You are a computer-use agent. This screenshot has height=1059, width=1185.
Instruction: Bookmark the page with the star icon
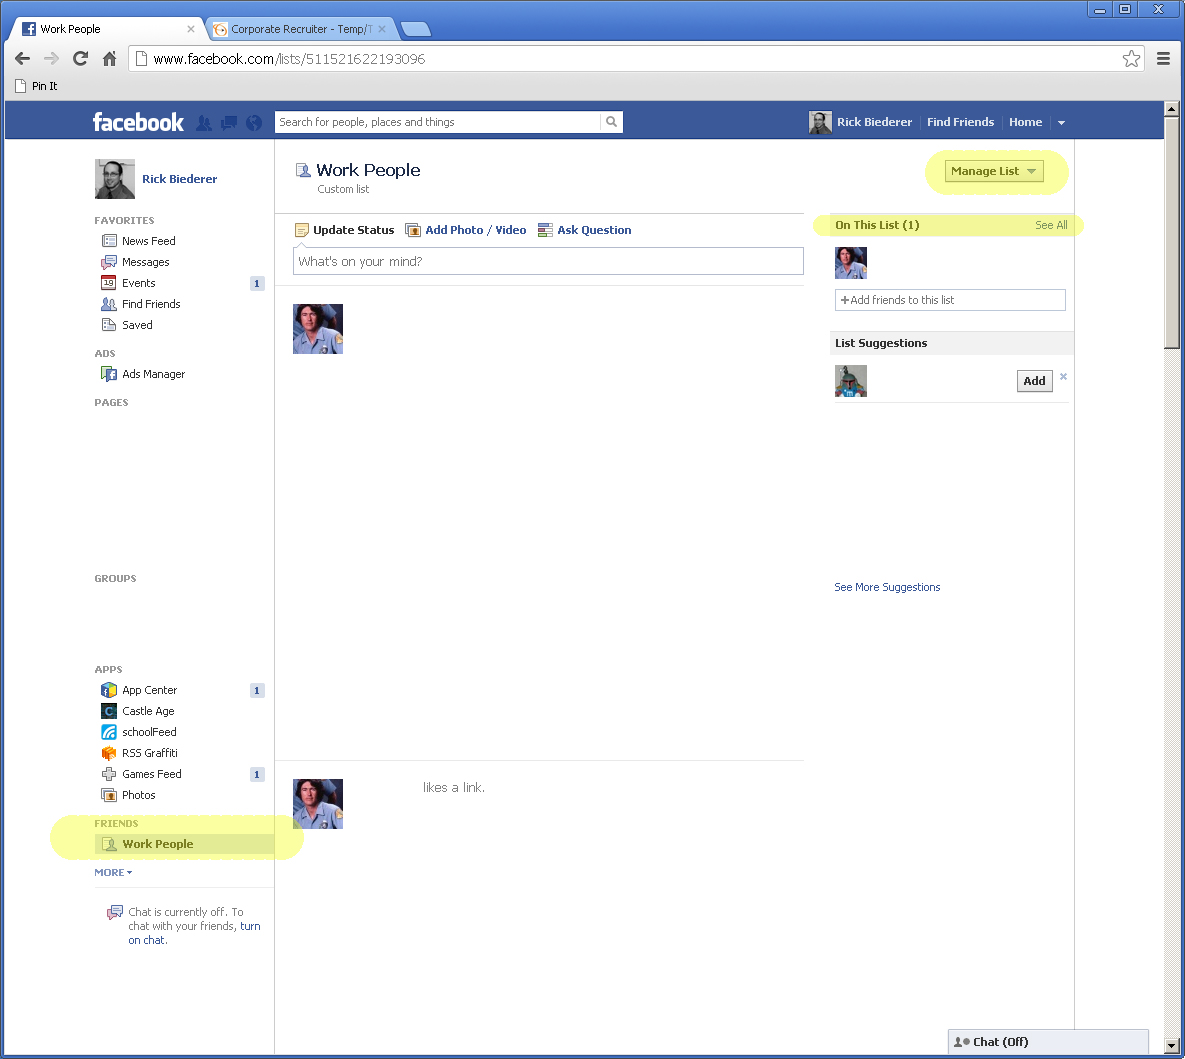tap(1131, 59)
